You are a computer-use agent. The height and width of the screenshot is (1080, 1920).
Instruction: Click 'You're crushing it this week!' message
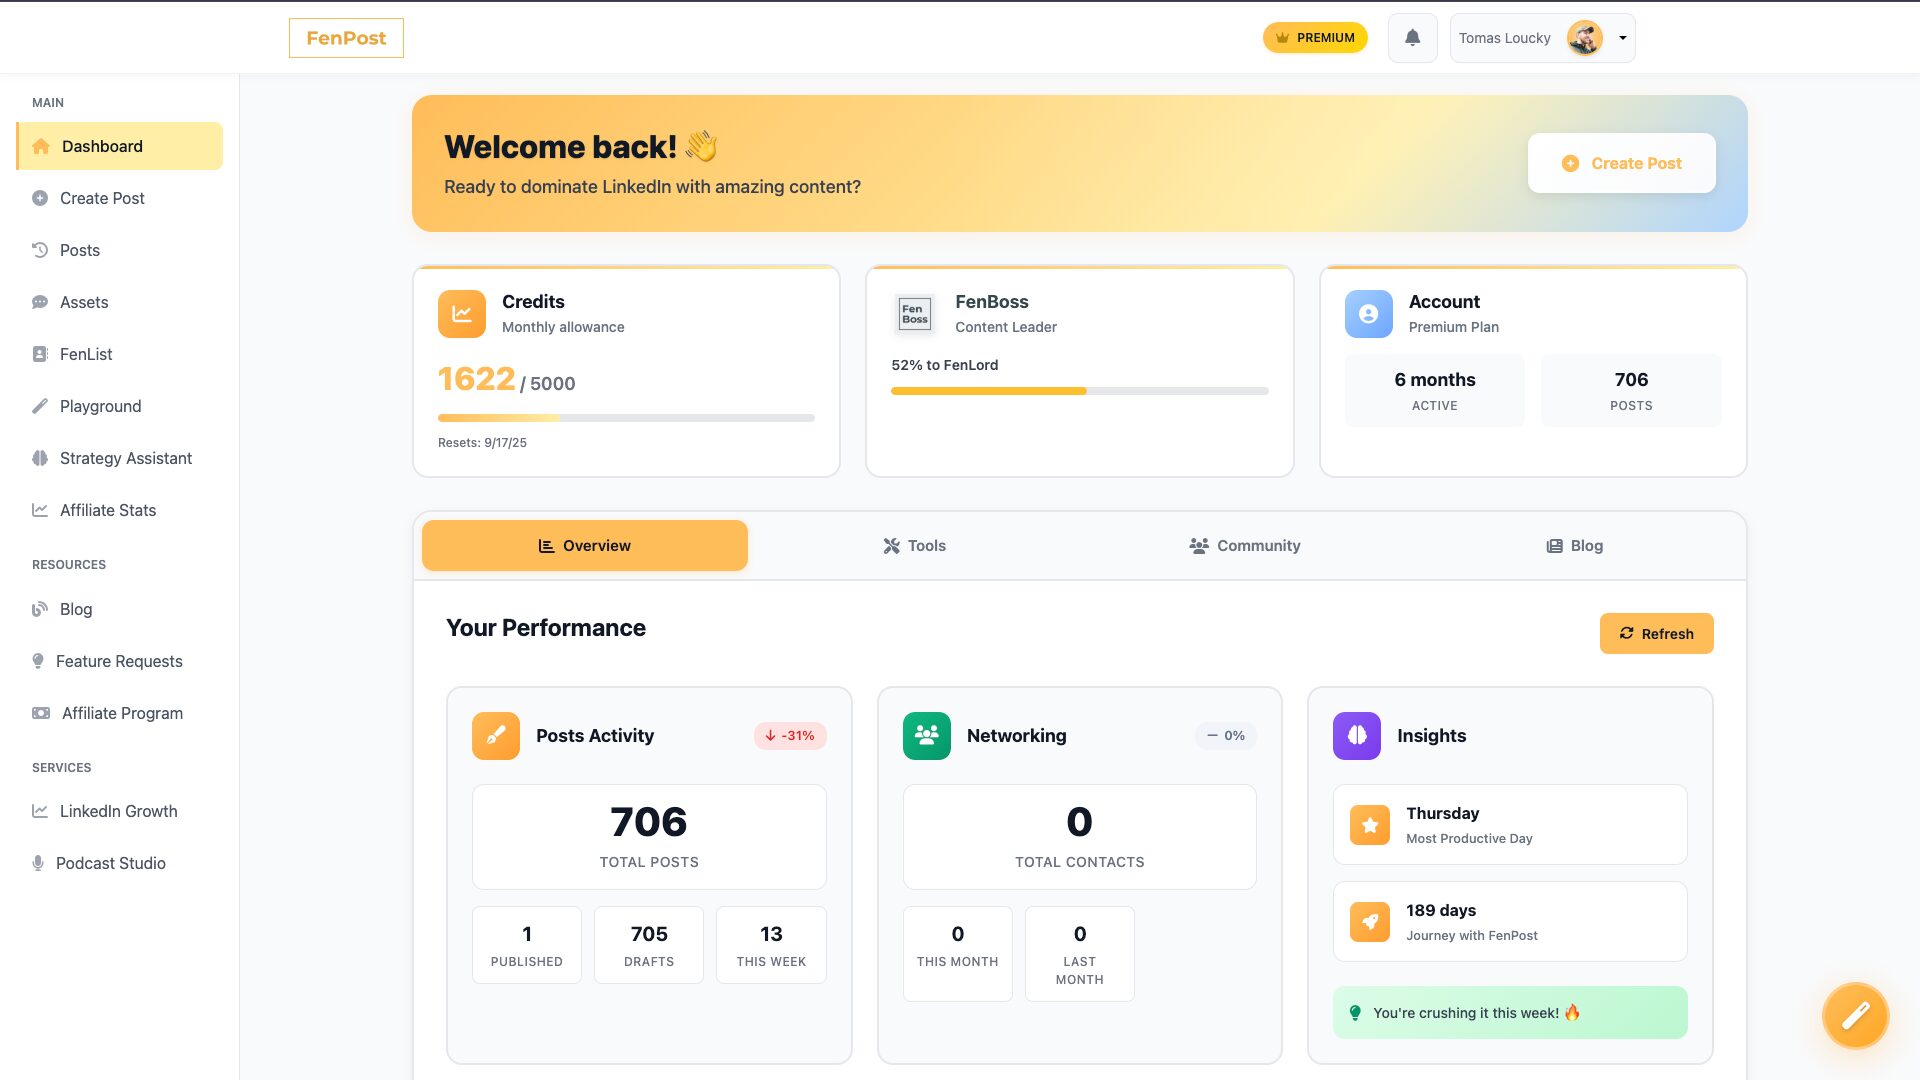(x=1510, y=1013)
